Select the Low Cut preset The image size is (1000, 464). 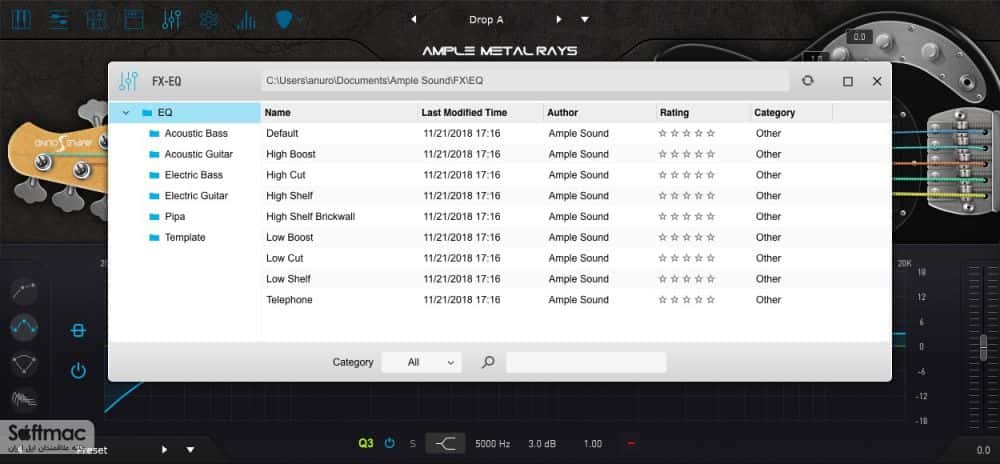pyautogui.click(x=575, y=258)
